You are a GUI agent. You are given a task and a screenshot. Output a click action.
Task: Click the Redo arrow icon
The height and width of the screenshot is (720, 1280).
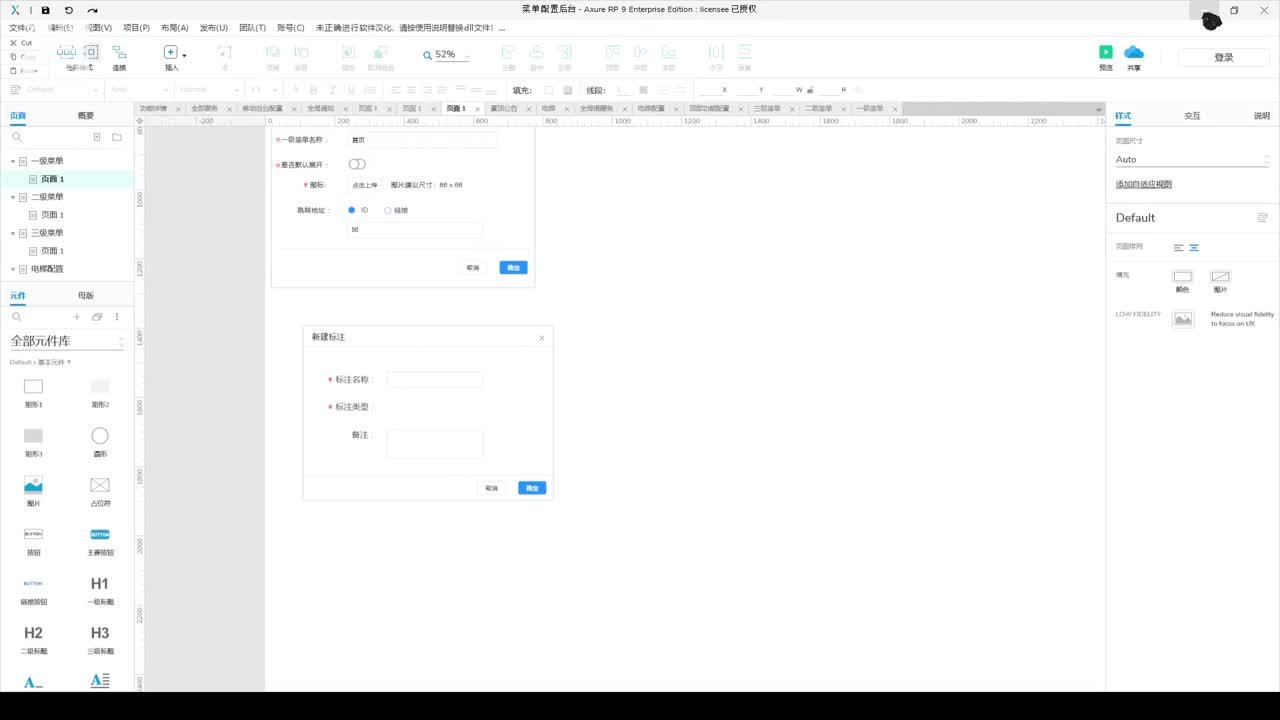(x=92, y=10)
